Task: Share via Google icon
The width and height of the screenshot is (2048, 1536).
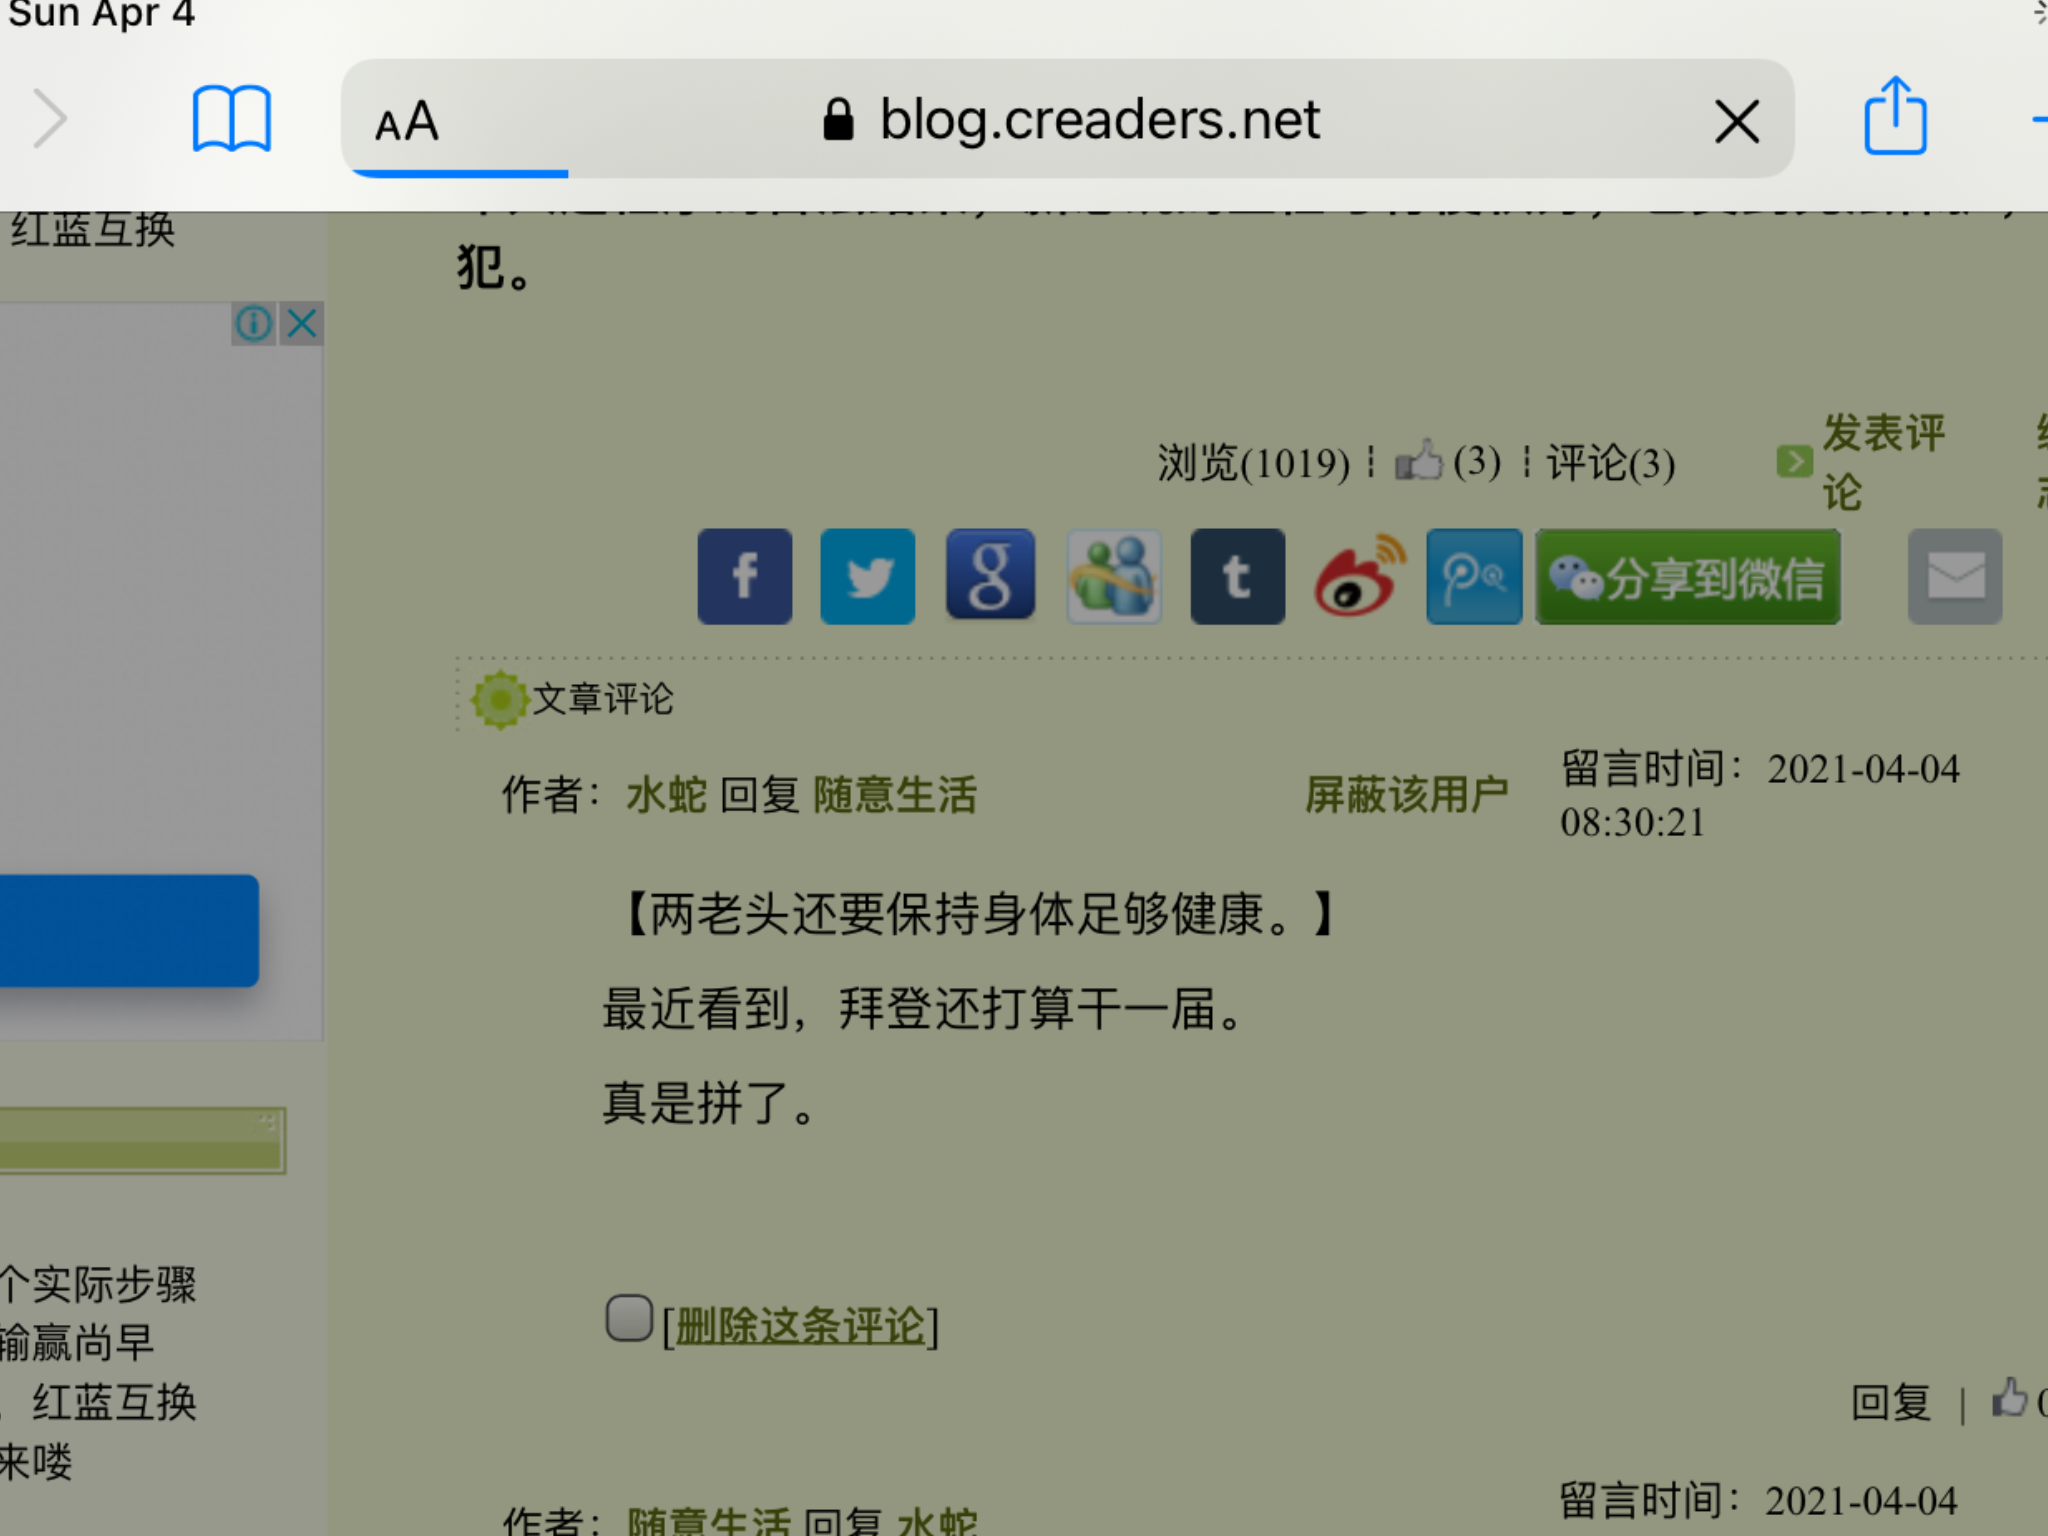Action: tap(990, 576)
